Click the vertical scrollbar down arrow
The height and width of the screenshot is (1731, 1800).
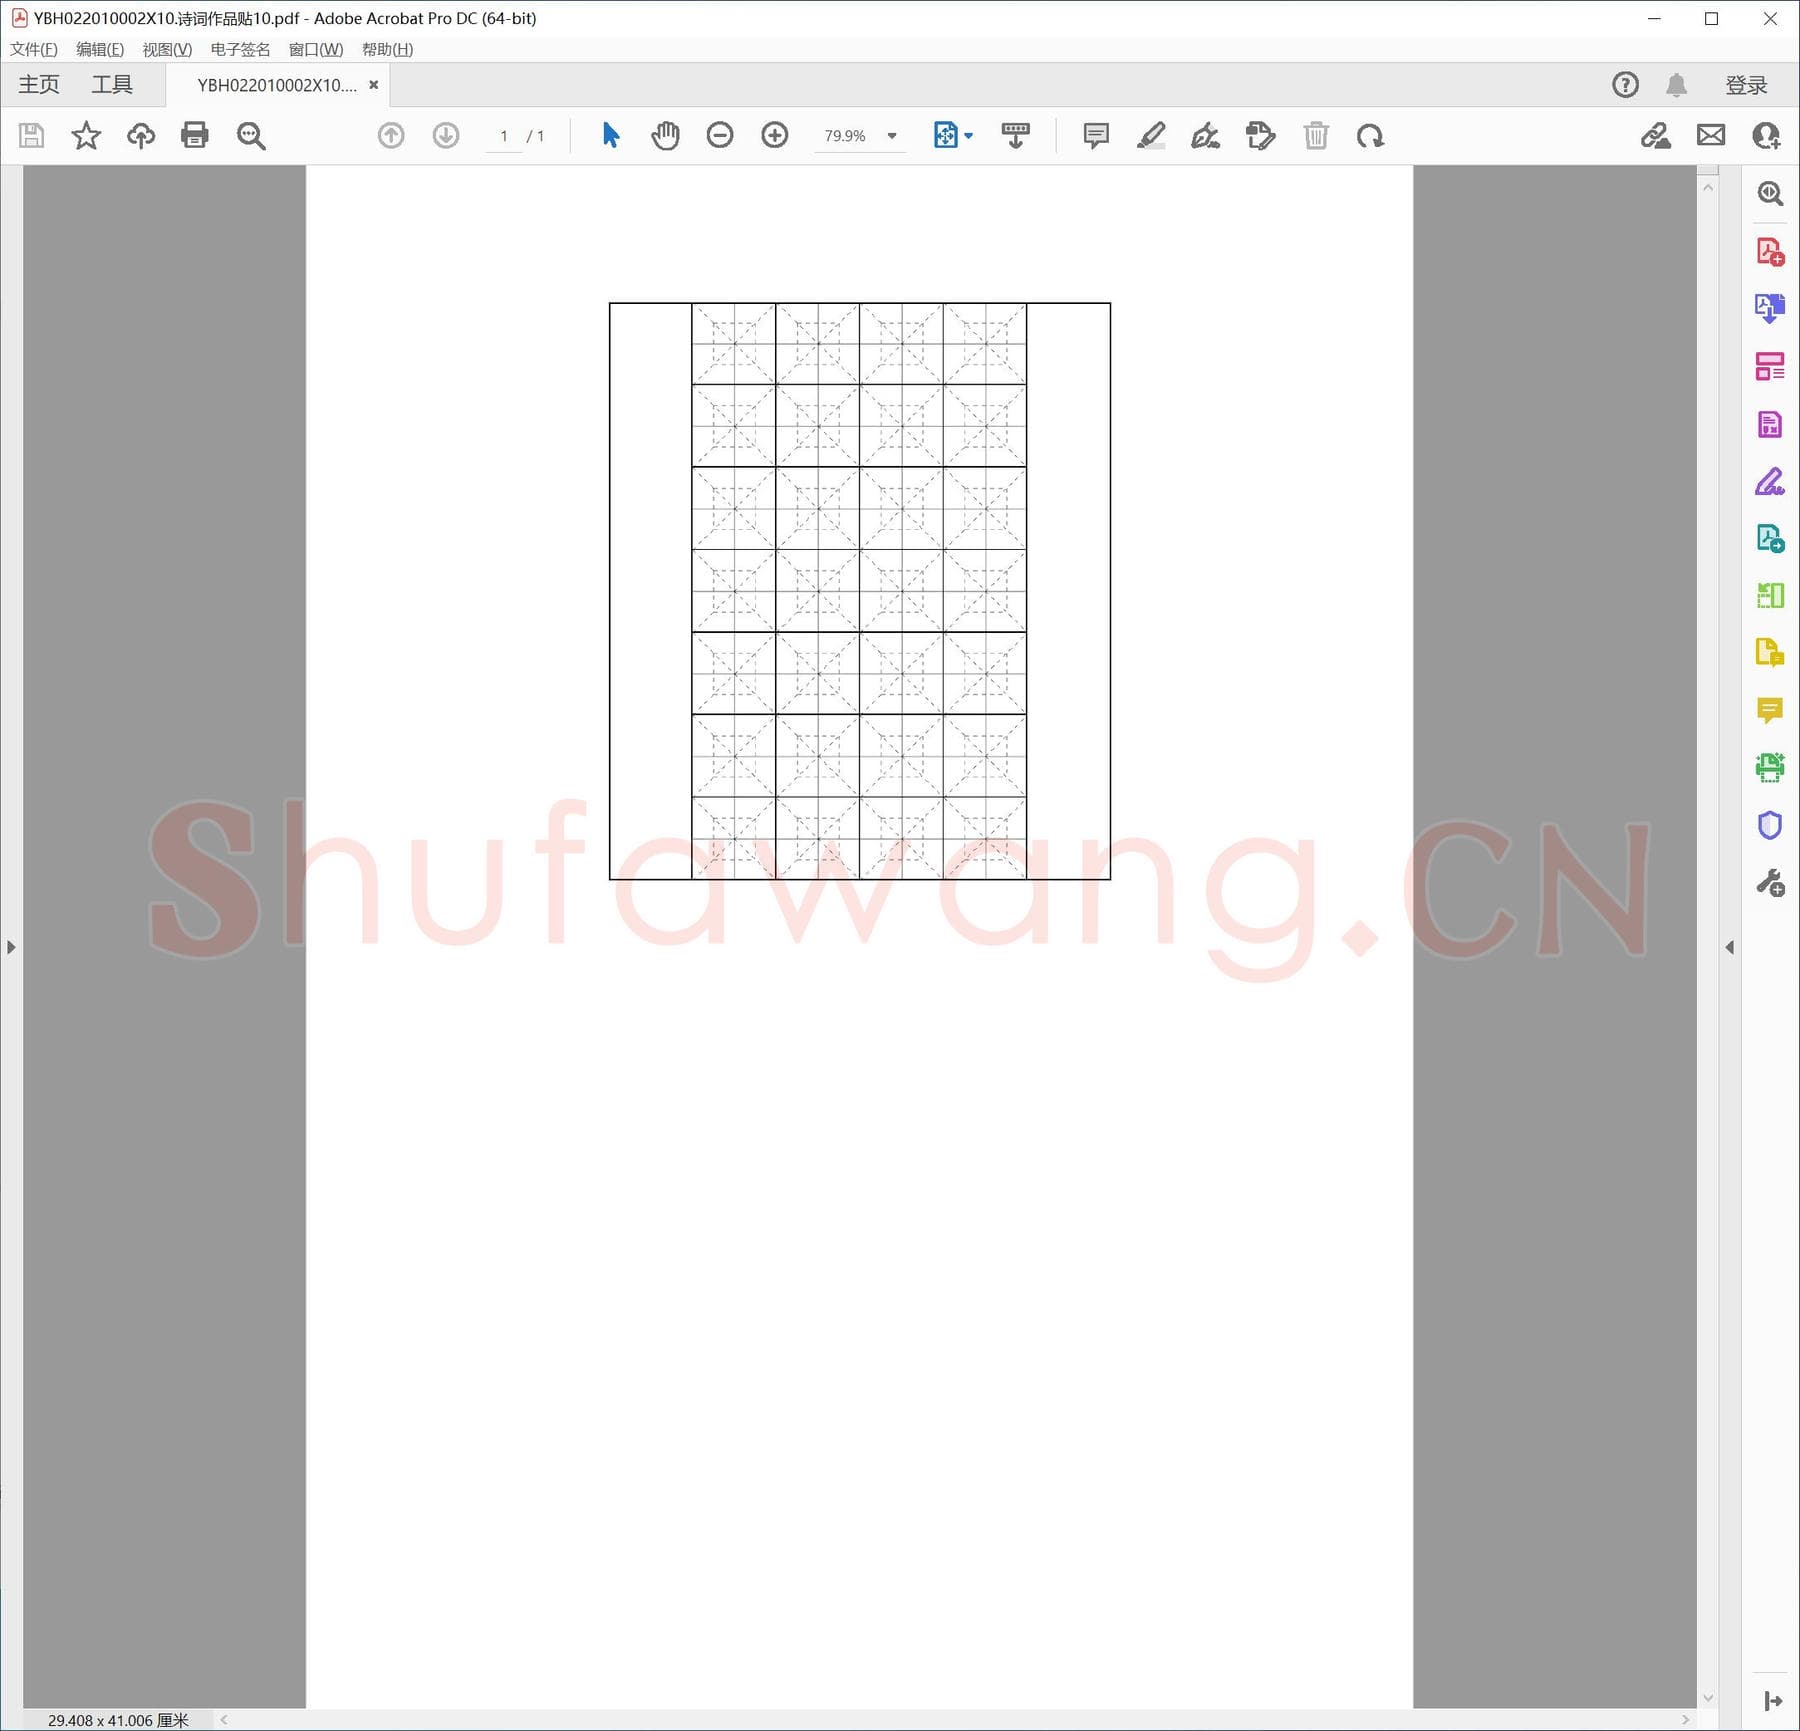pos(1708,1698)
